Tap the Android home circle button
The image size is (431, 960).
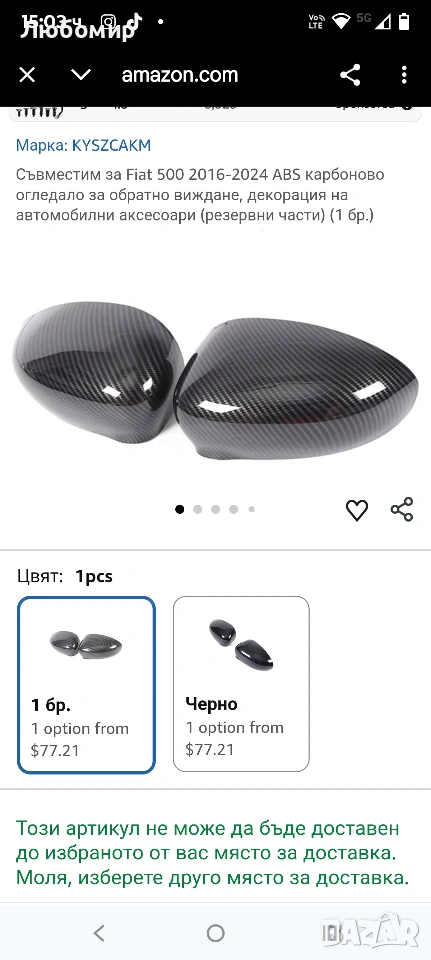coord(216,933)
